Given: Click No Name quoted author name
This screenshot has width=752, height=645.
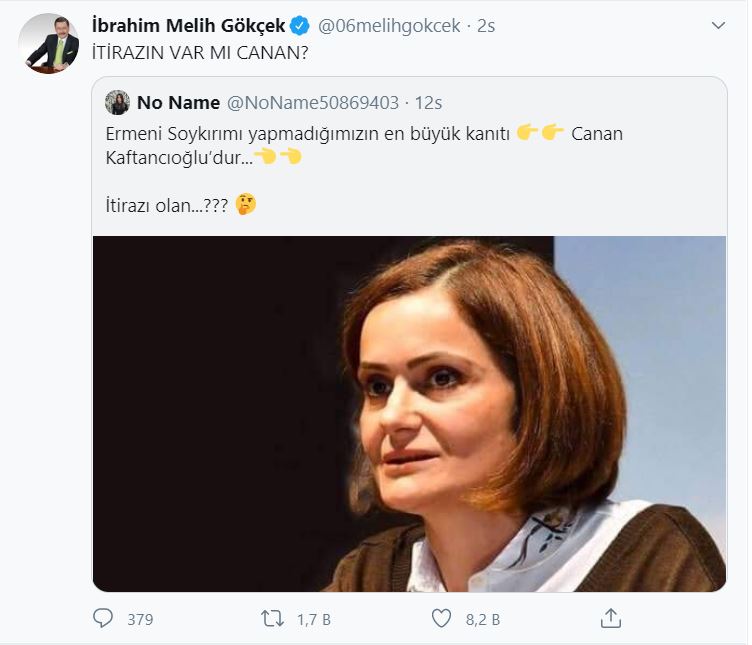Looking at the screenshot, I should click(177, 103).
